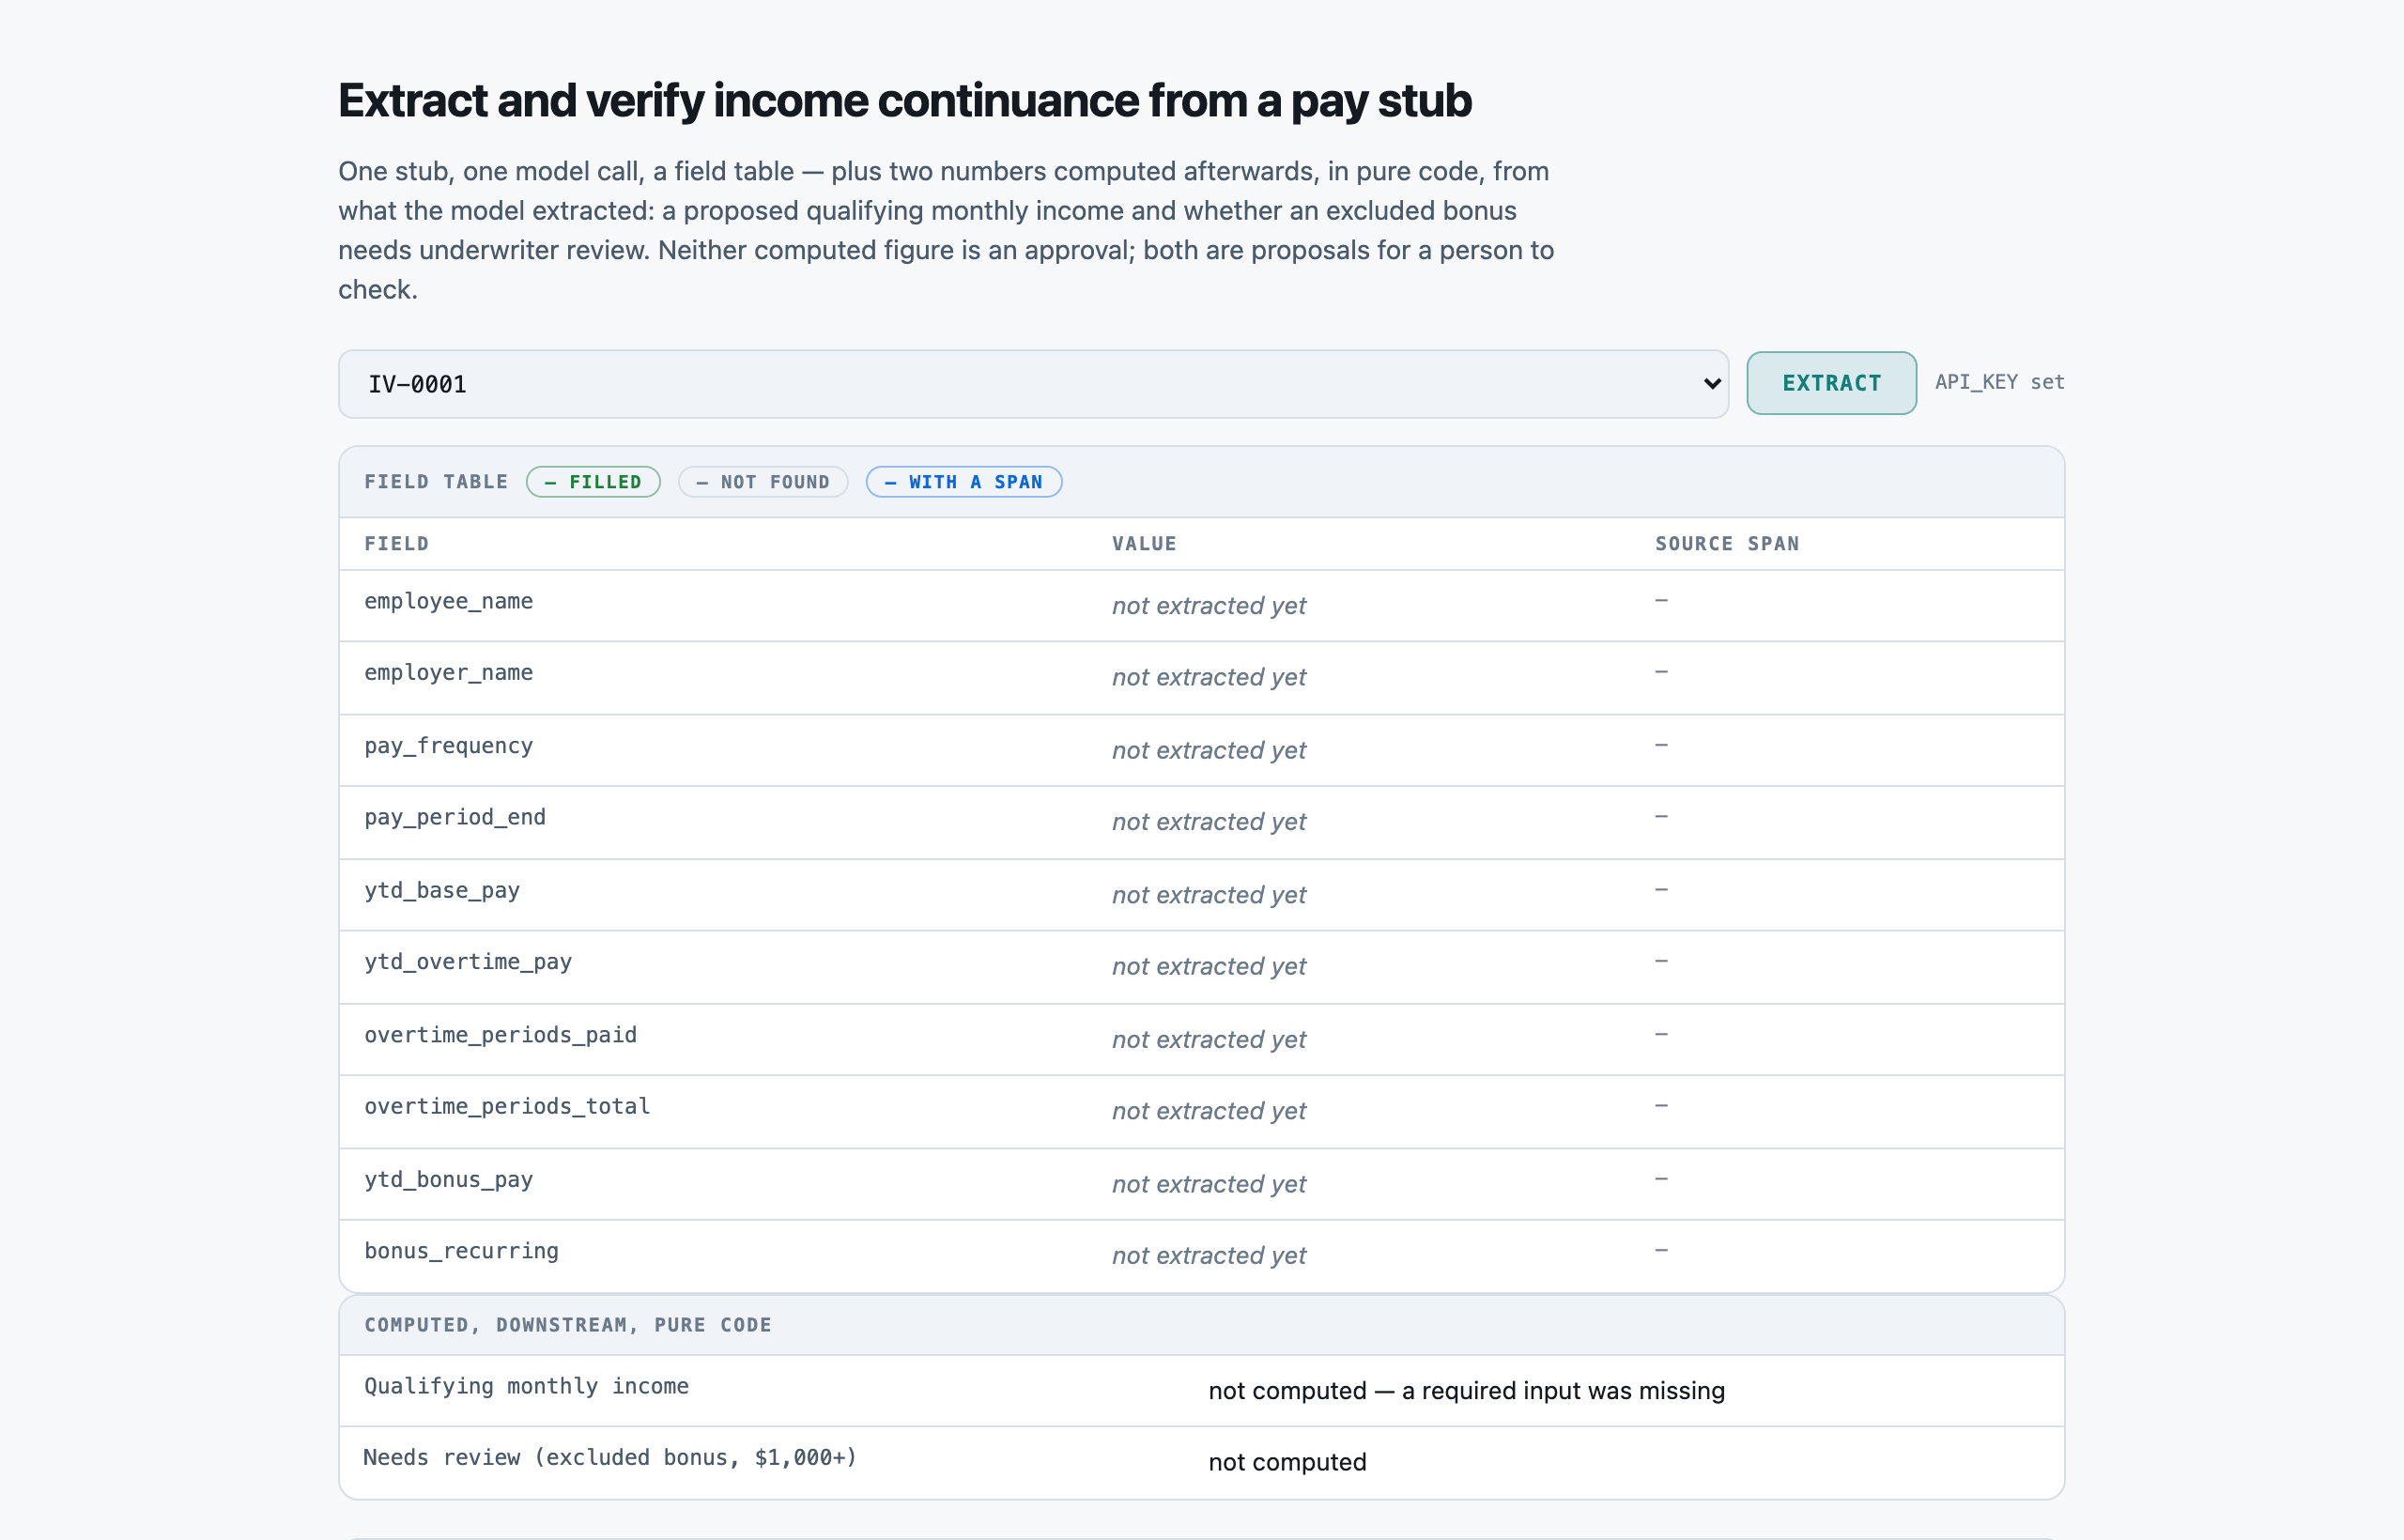
Task: Toggle the WITH A SPAN filter pill
Action: pyautogui.click(x=963, y=482)
